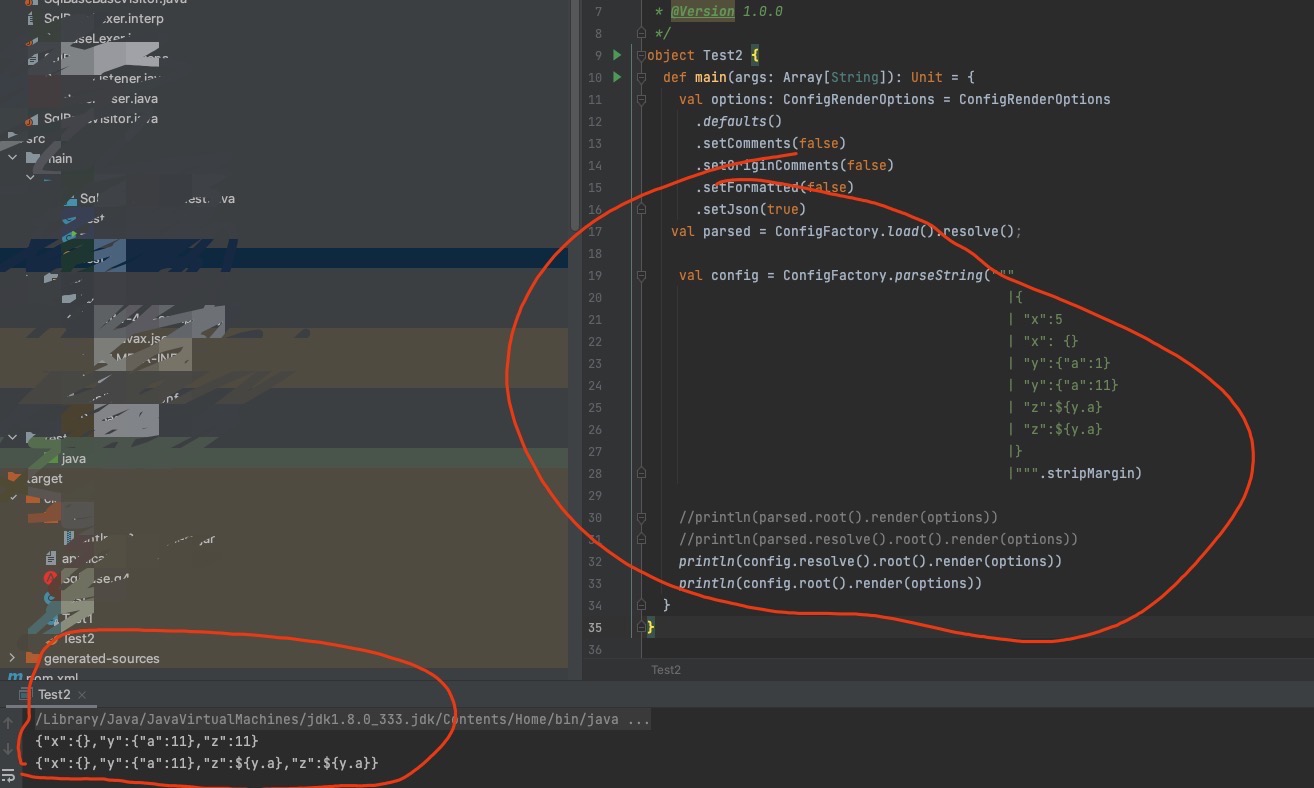Image resolution: width=1314 pixels, height=788 pixels.
Task: Run main method from line 10 gutter
Action: (617, 77)
